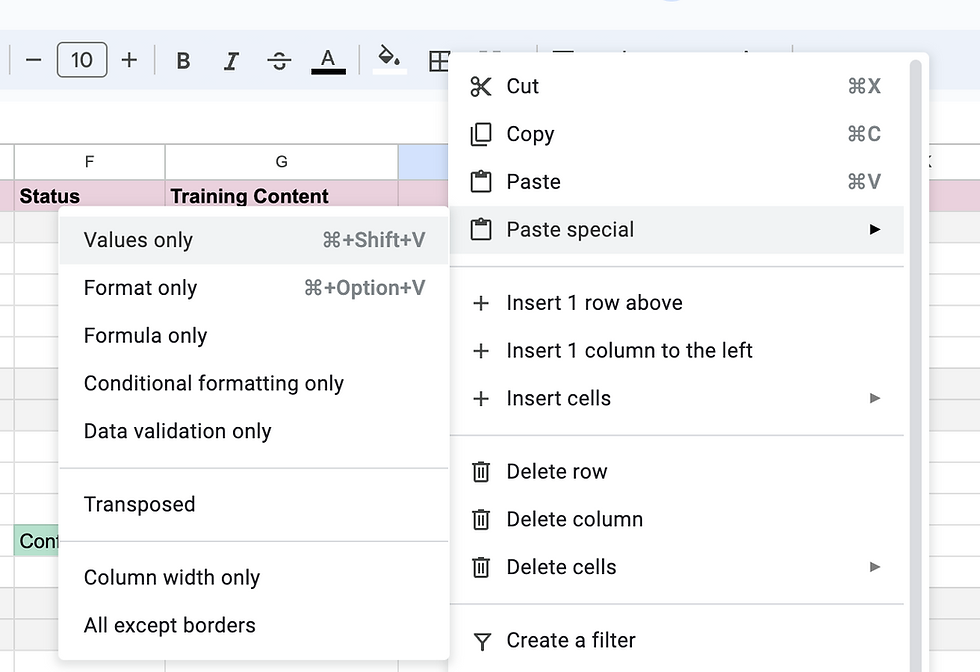The height and width of the screenshot is (672, 980).
Task: Click the Paste menu entry
Action: click(x=533, y=182)
